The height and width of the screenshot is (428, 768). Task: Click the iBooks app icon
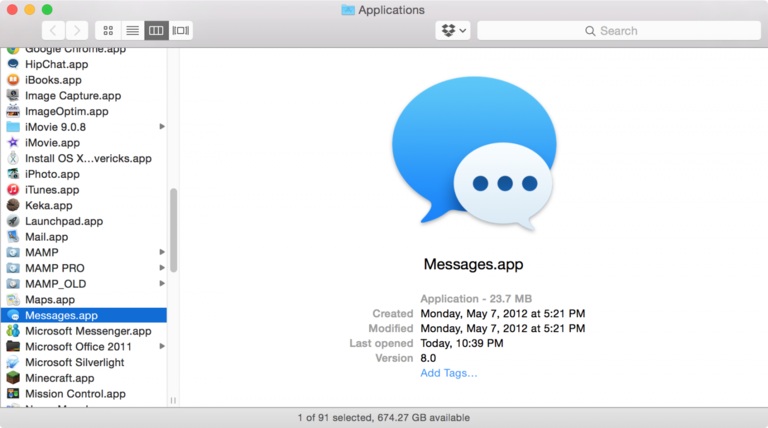(x=13, y=80)
